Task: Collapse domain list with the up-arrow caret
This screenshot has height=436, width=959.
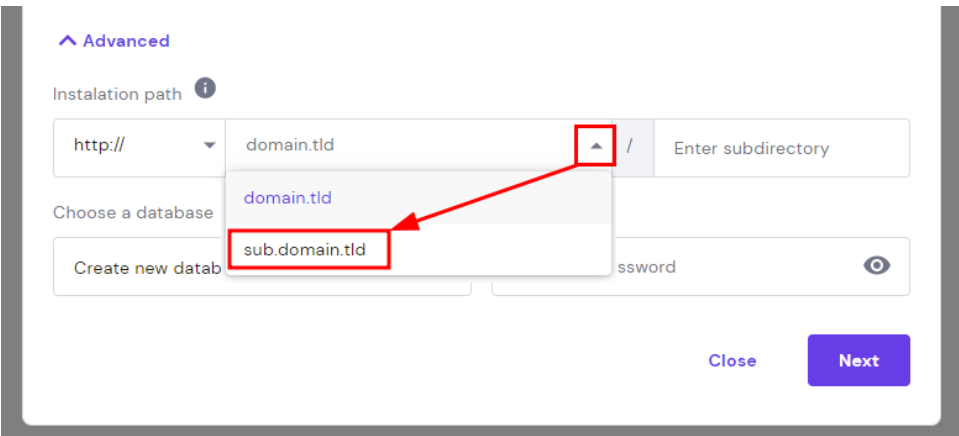Action: [x=596, y=146]
